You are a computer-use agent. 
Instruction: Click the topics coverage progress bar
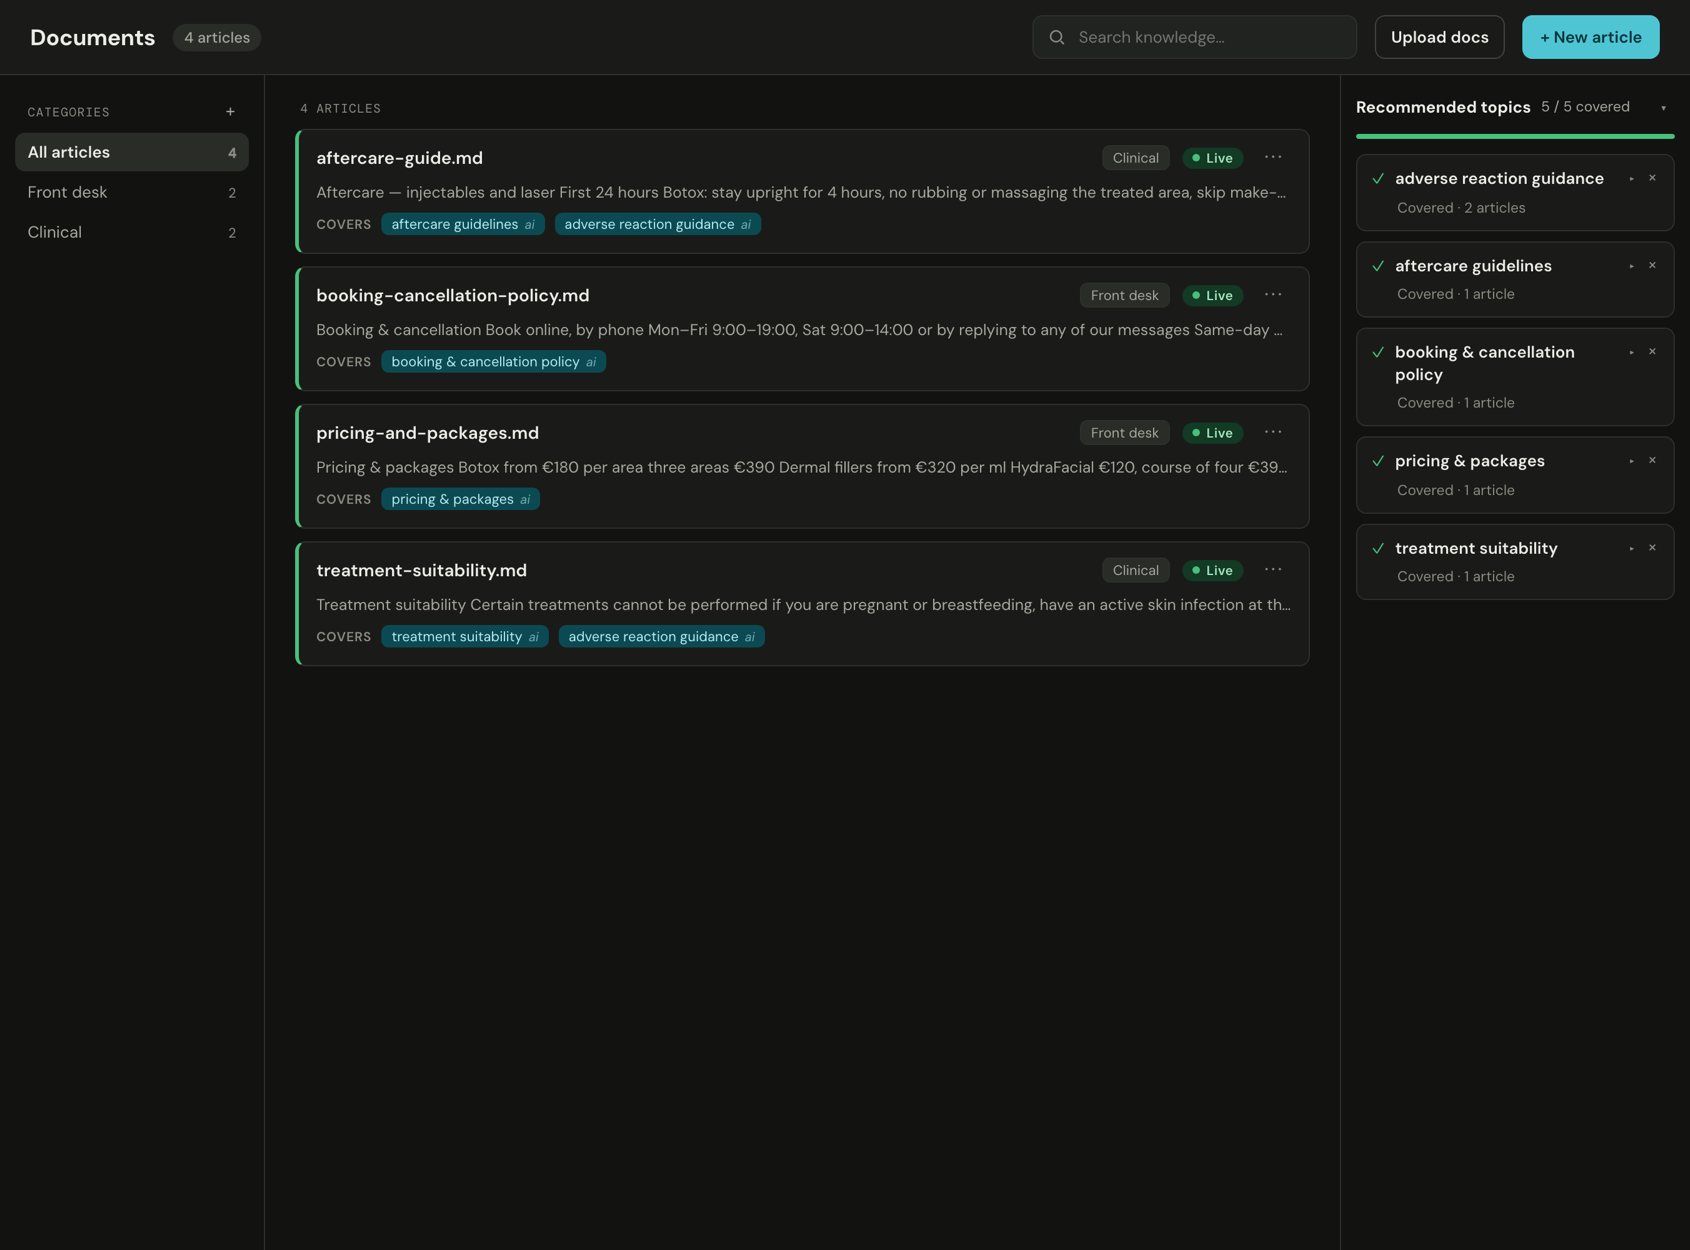click(x=1514, y=136)
